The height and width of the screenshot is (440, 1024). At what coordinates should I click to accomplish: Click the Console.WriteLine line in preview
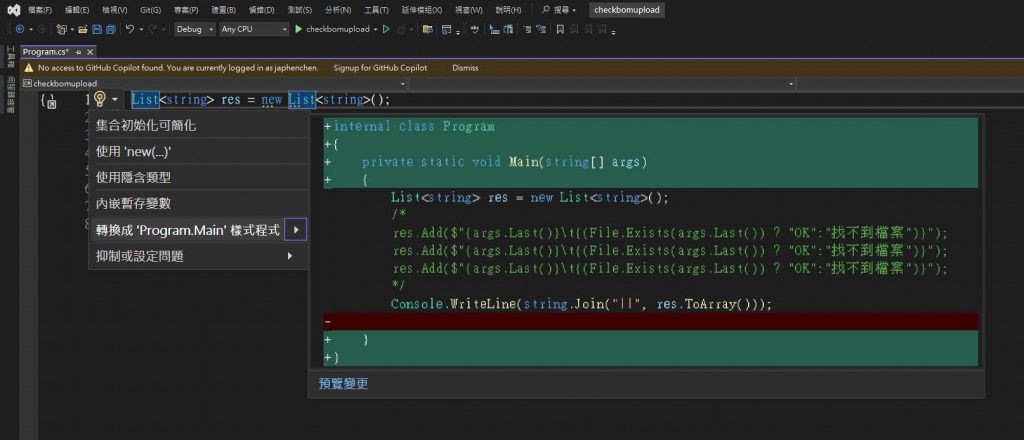click(x=581, y=304)
